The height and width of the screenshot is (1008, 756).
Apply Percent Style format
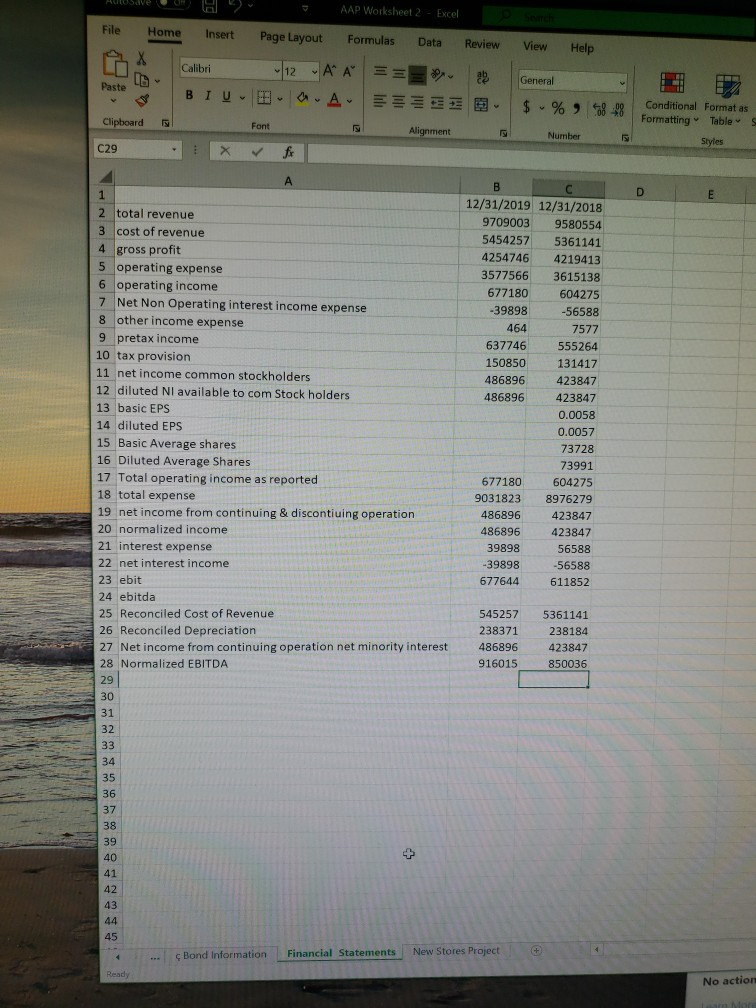pyautogui.click(x=557, y=108)
